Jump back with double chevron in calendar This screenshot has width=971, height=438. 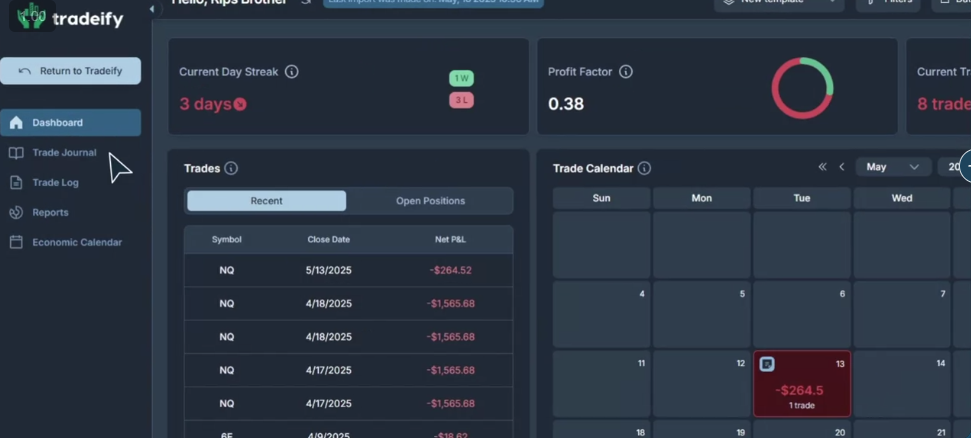pos(823,167)
